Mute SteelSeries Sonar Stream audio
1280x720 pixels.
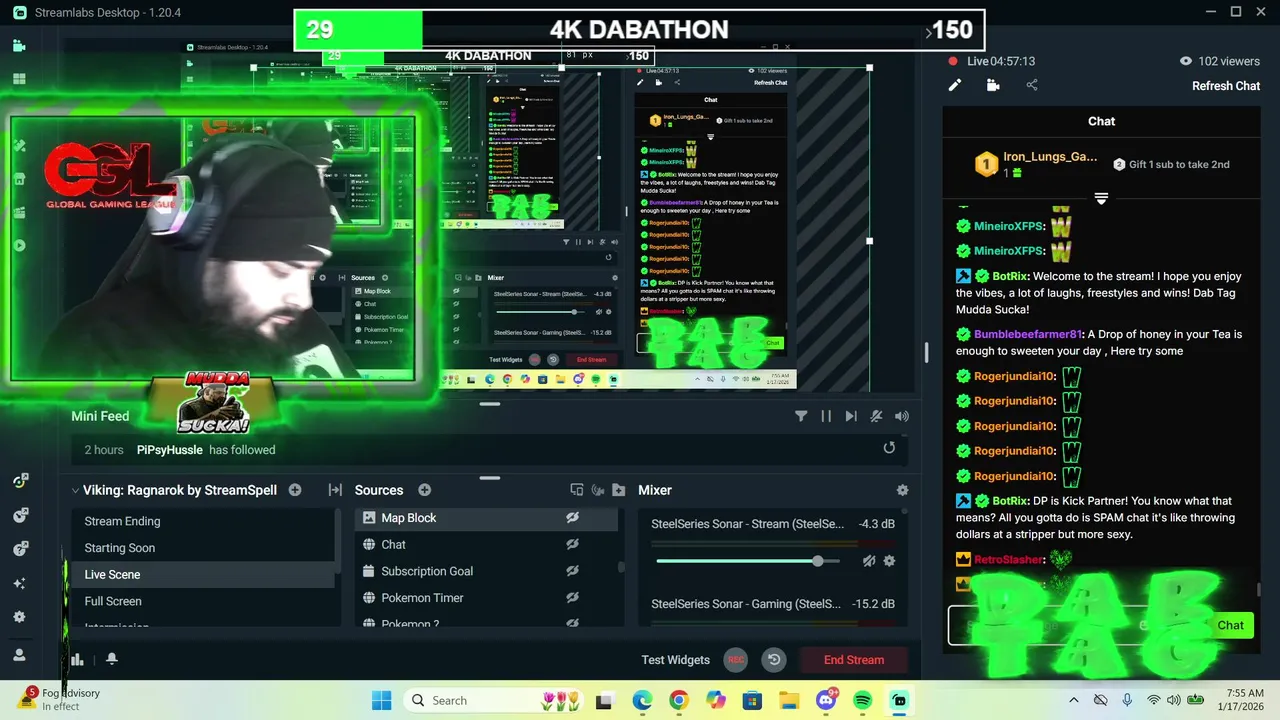click(869, 561)
